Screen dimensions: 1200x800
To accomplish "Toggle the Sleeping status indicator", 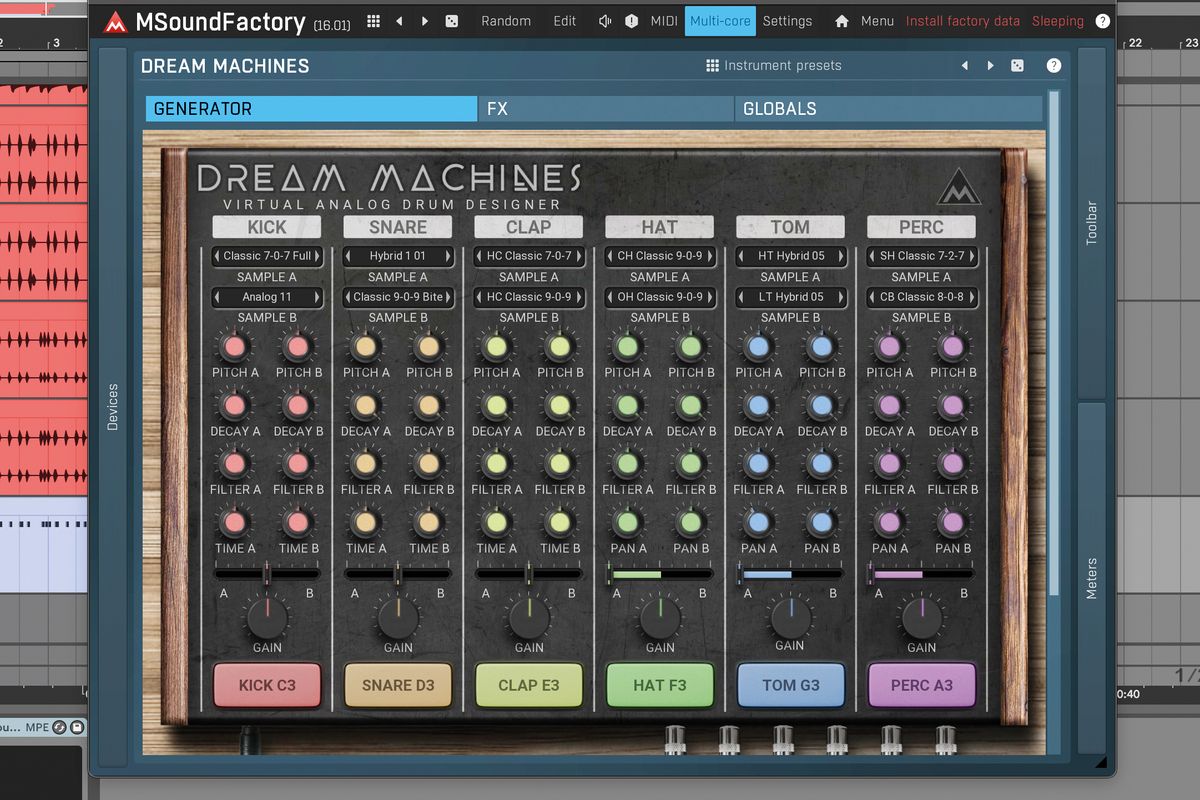I will [x=1057, y=20].
